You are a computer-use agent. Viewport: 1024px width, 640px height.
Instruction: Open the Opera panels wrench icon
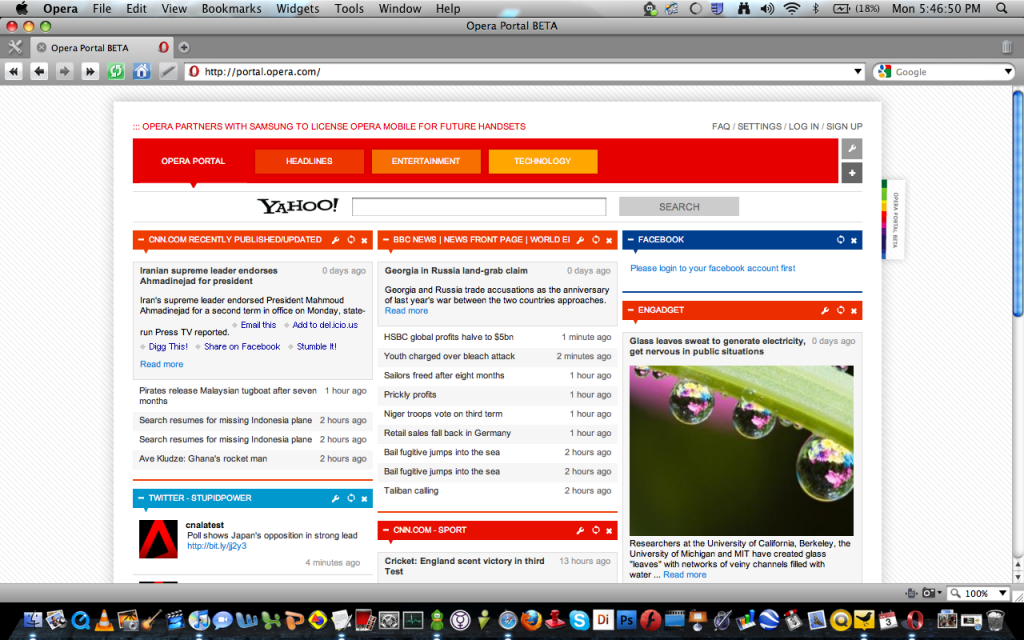14,47
